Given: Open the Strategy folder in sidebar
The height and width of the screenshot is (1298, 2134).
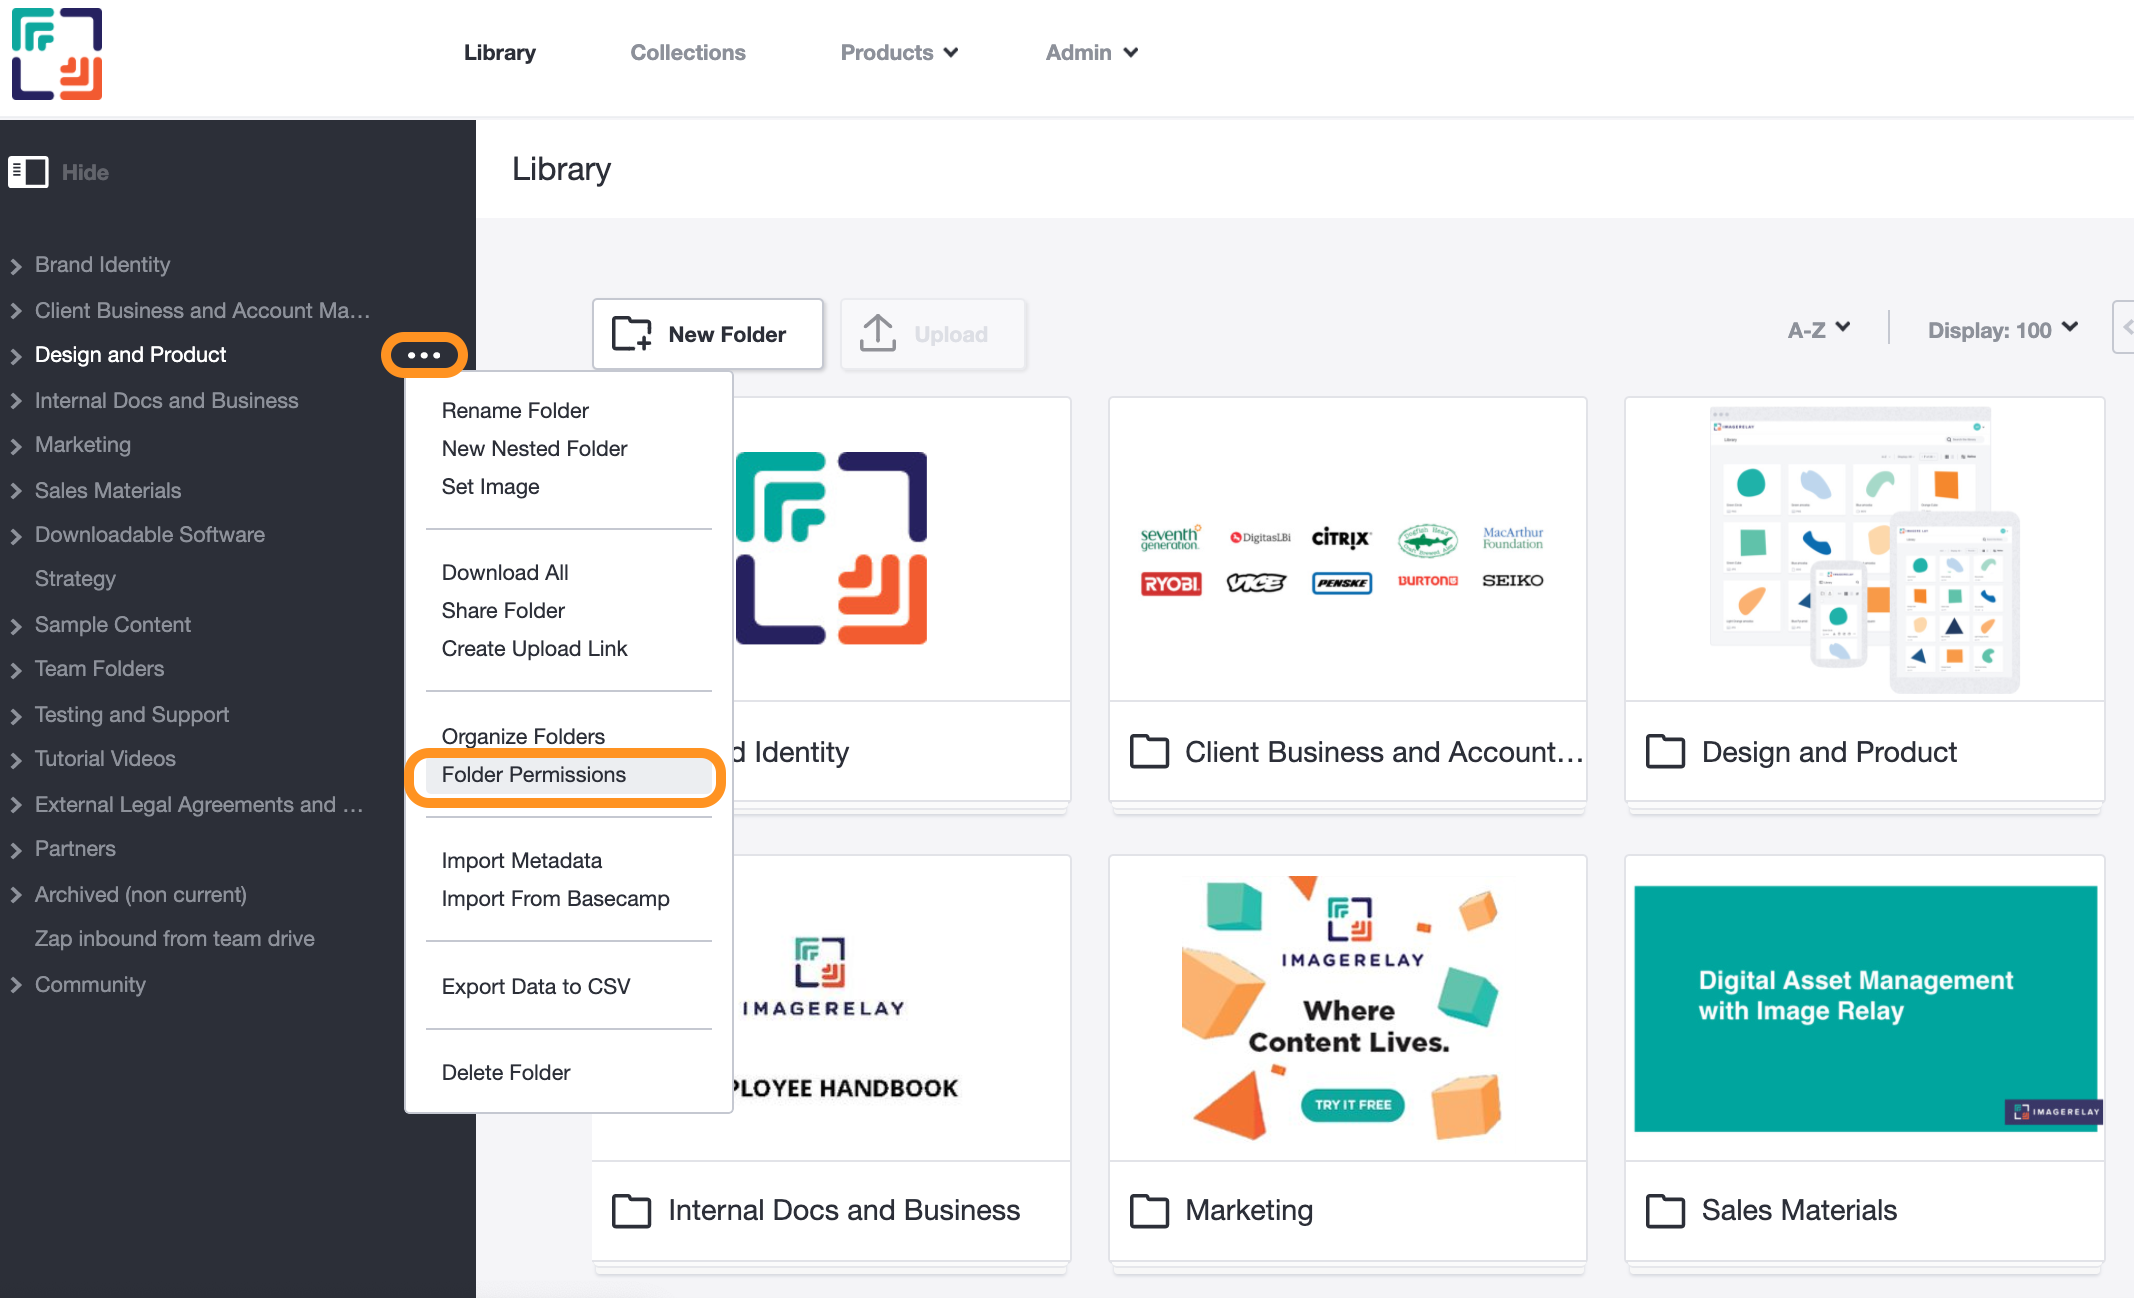Looking at the screenshot, I should (75, 579).
